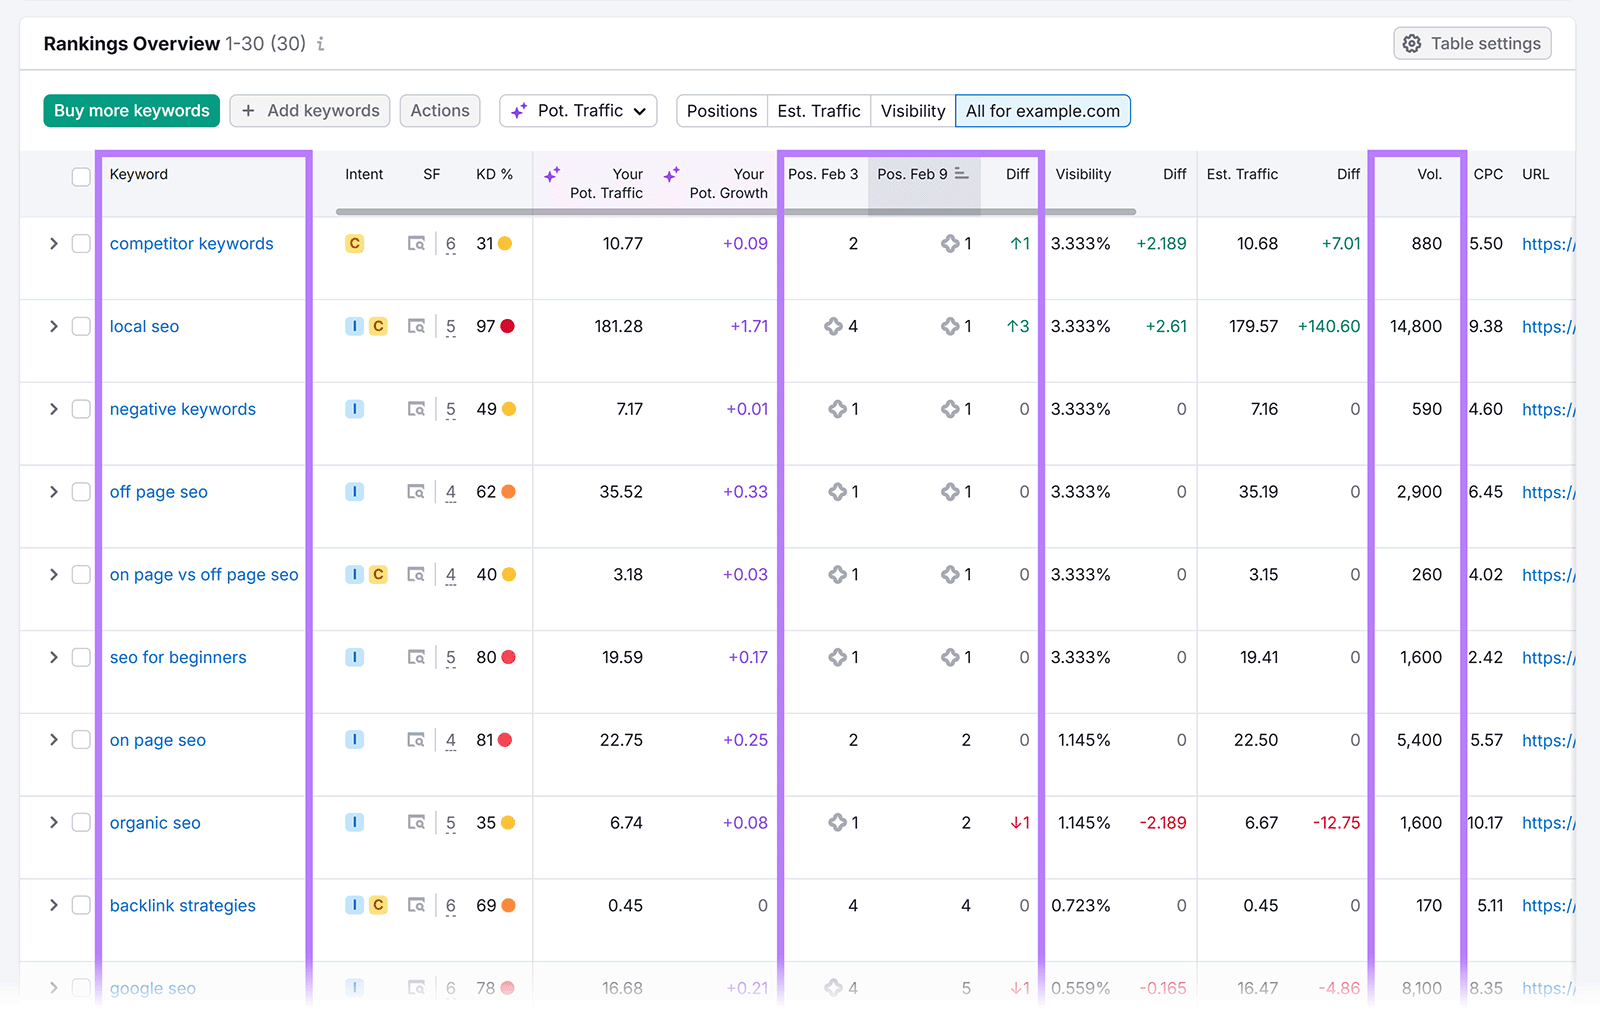
Task: Switch to the Visibility tab
Action: [911, 111]
